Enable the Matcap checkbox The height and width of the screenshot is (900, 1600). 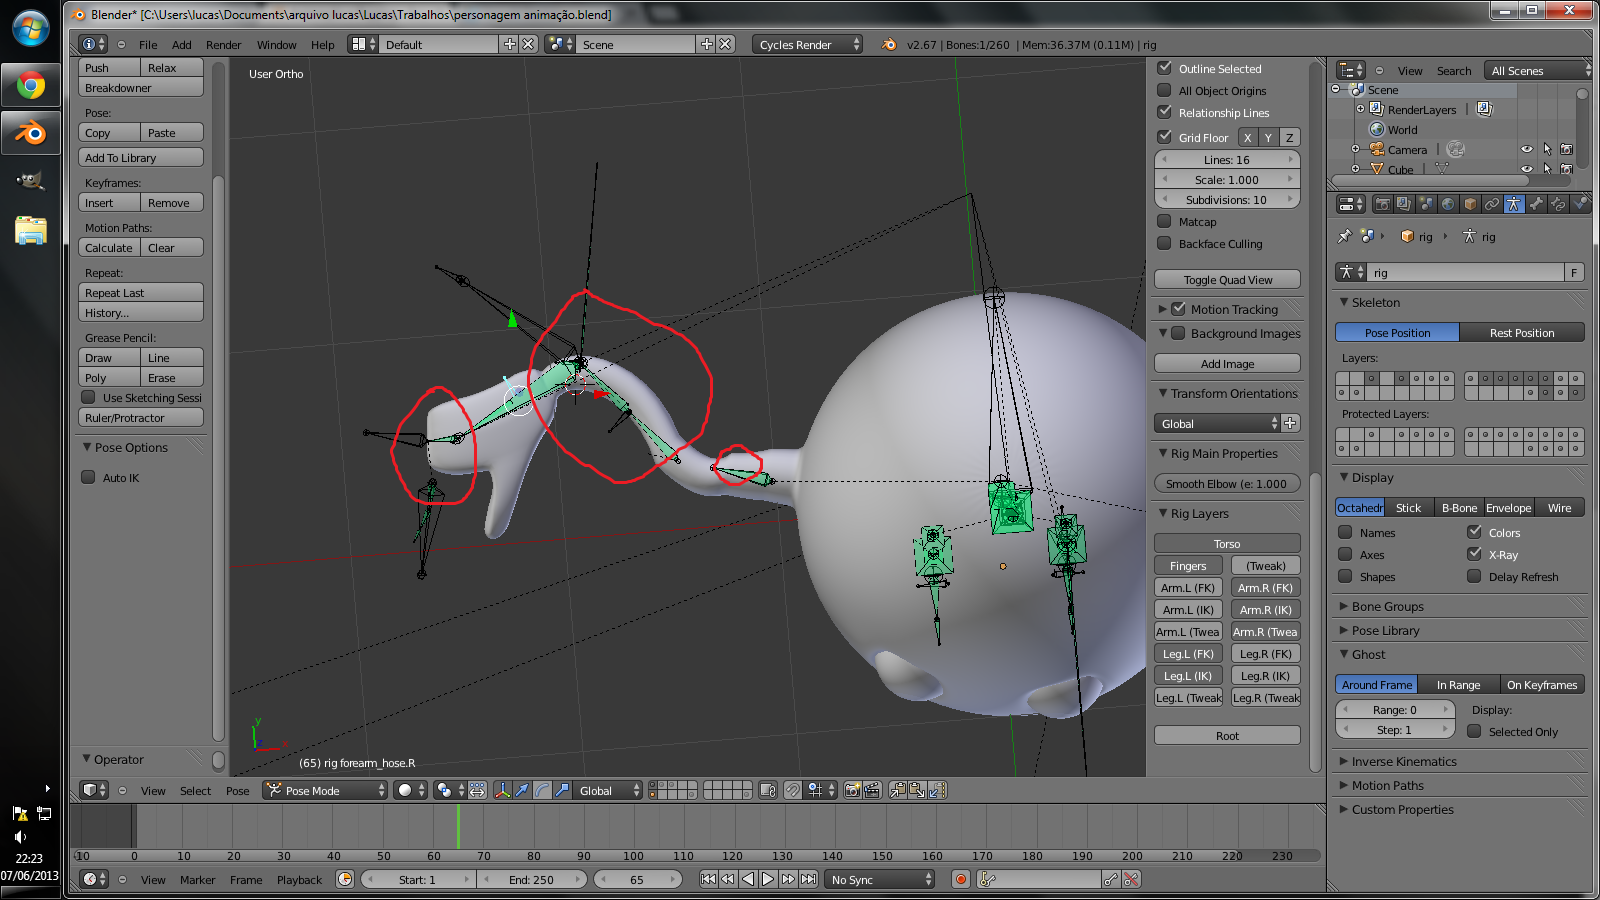(x=1164, y=221)
